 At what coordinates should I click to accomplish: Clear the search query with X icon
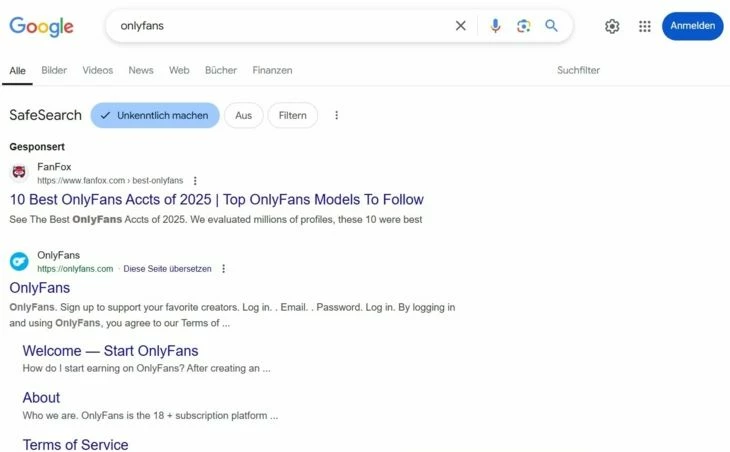(x=460, y=26)
